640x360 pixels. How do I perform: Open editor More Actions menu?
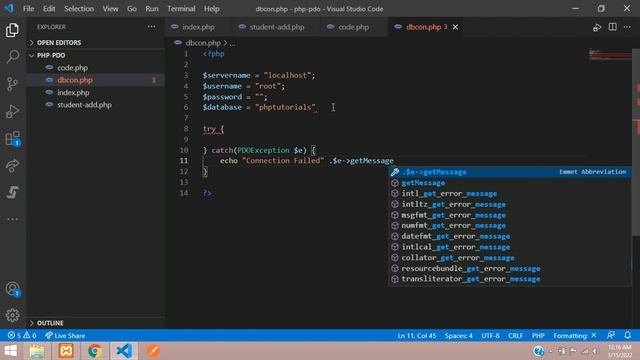pos(627,27)
